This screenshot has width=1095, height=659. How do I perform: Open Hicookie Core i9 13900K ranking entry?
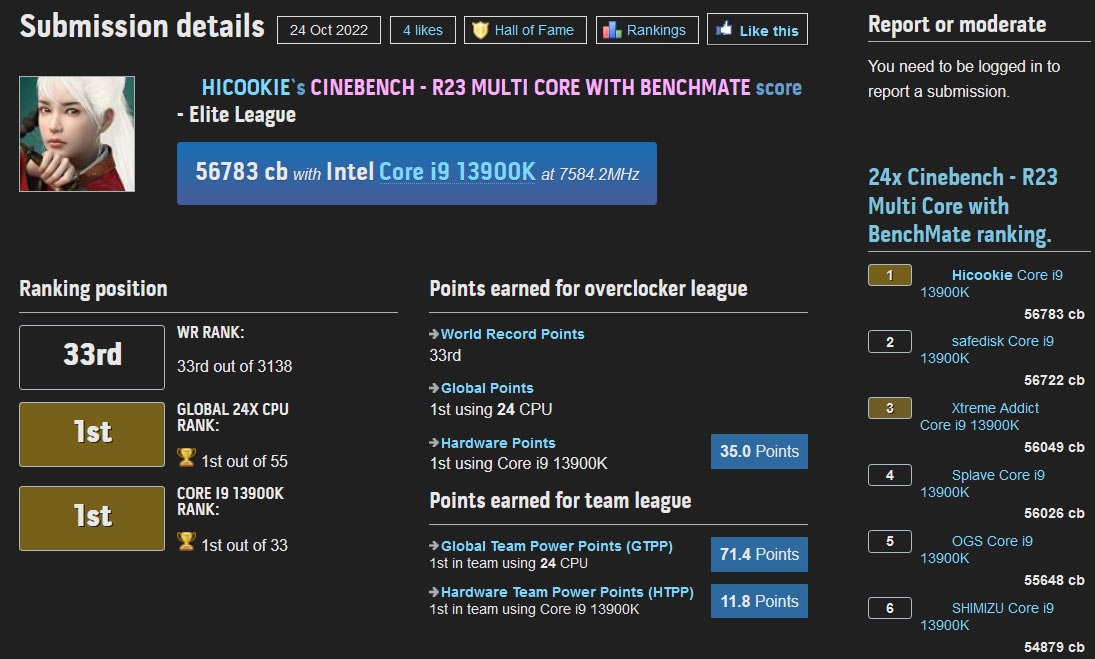(x=991, y=283)
